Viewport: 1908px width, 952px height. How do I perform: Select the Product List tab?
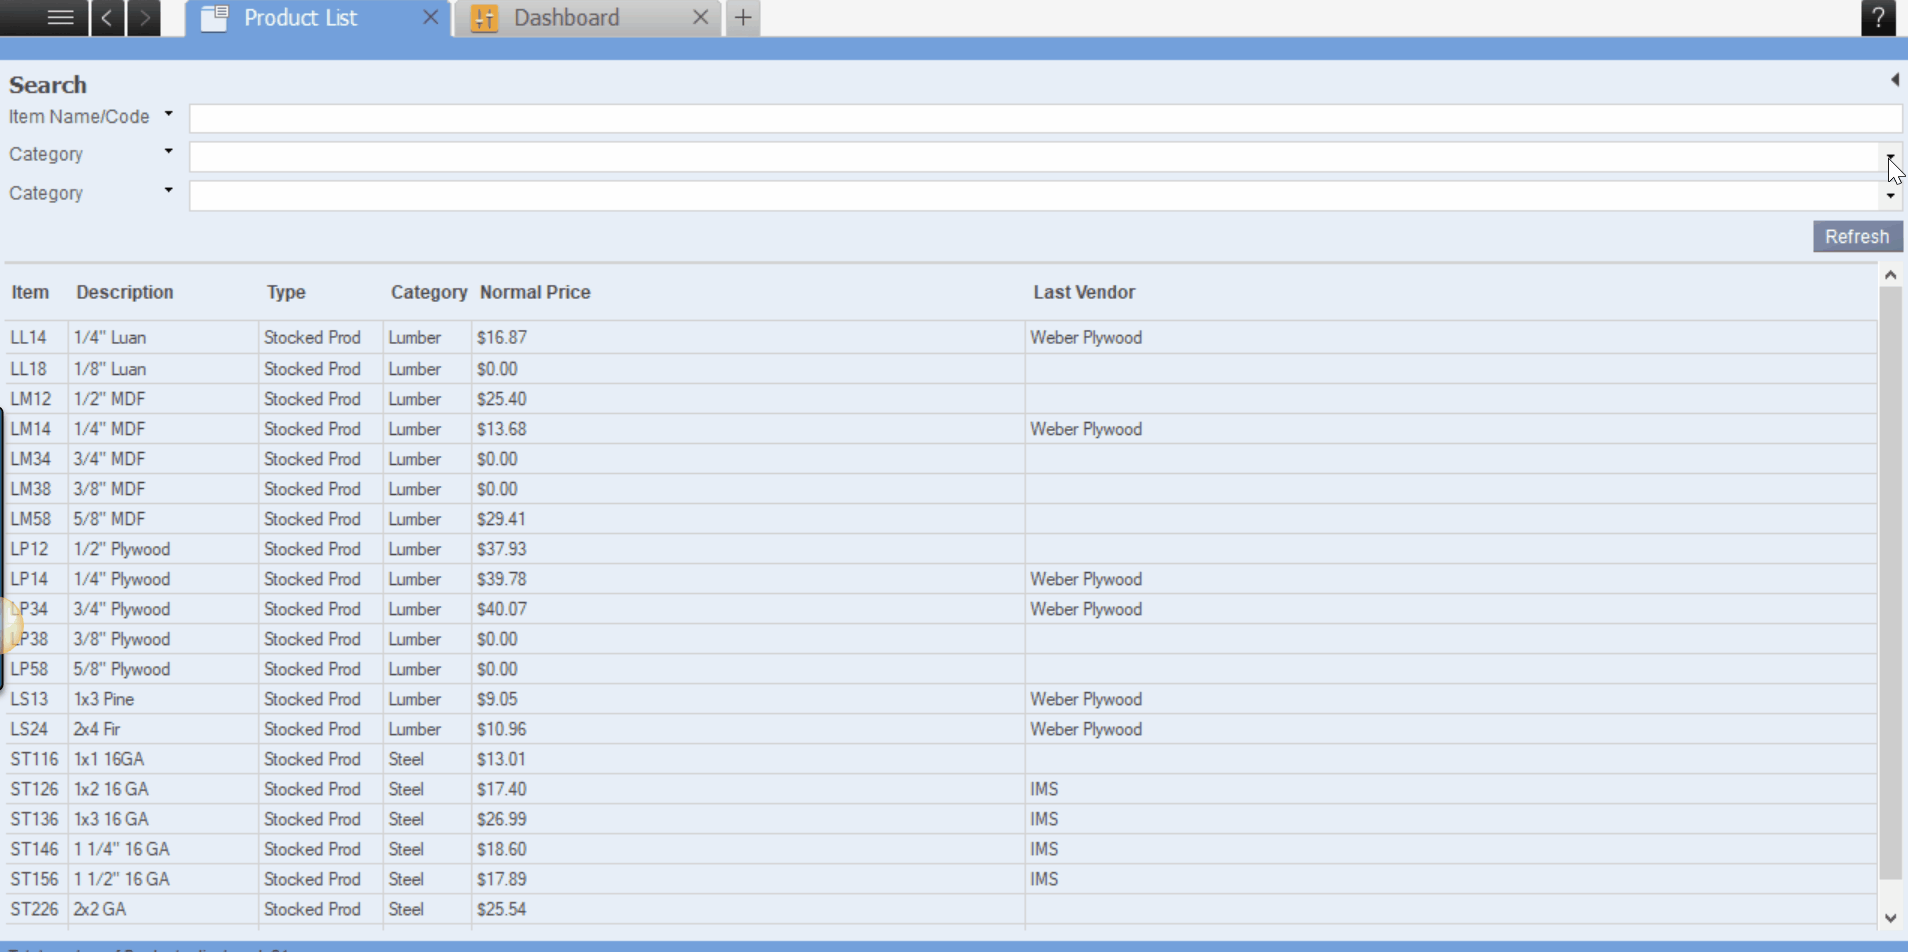click(300, 18)
